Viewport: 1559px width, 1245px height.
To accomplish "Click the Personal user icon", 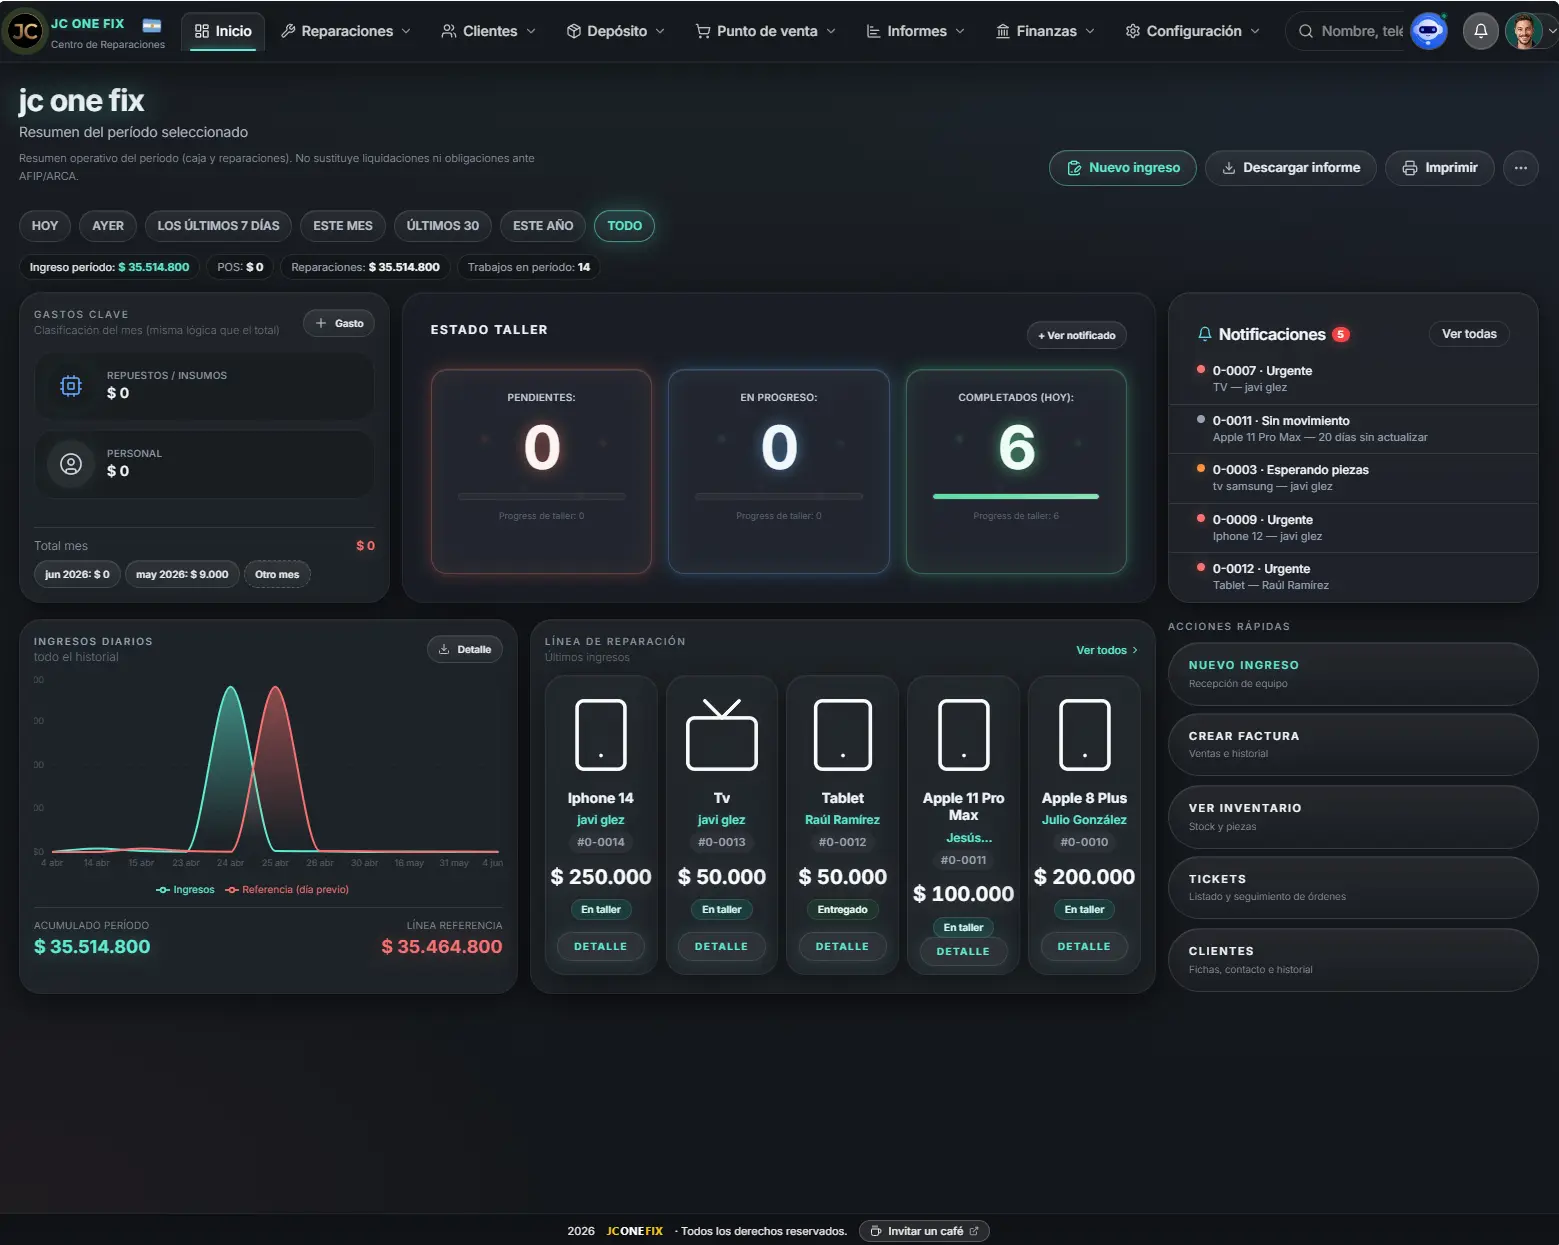I will (71, 463).
